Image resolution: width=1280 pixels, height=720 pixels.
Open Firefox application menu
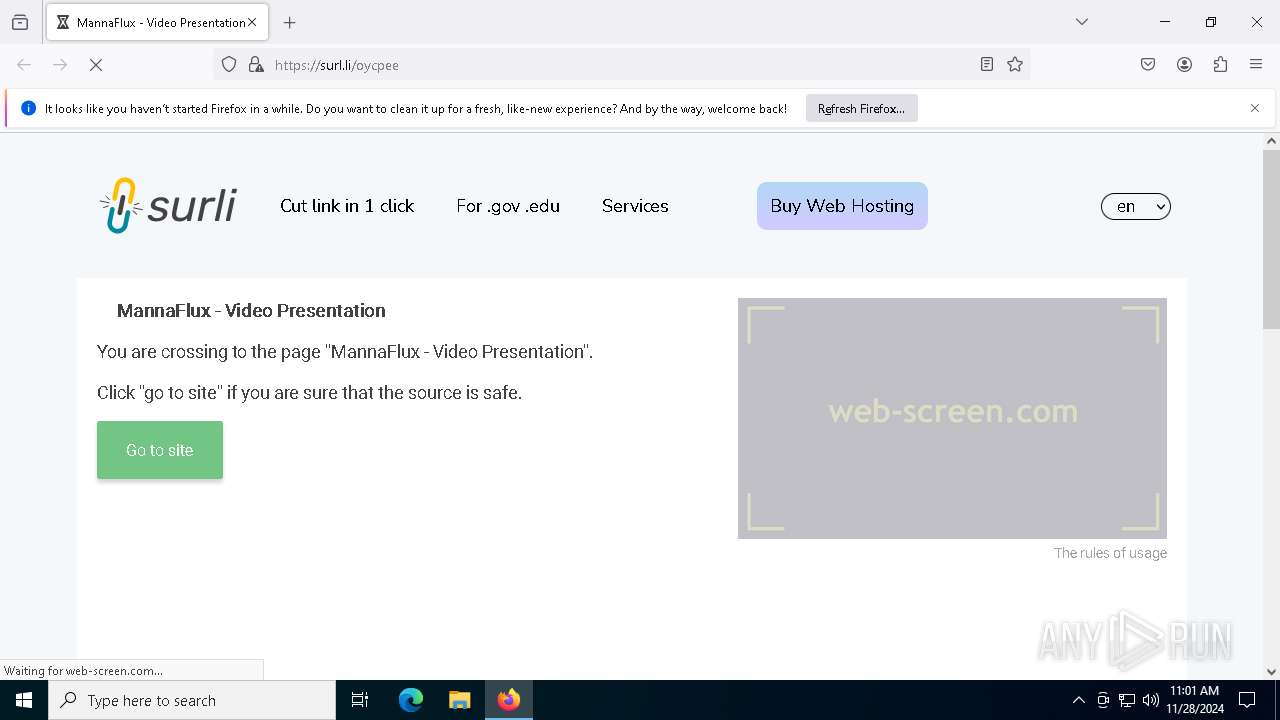click(x=1256, y=65)
